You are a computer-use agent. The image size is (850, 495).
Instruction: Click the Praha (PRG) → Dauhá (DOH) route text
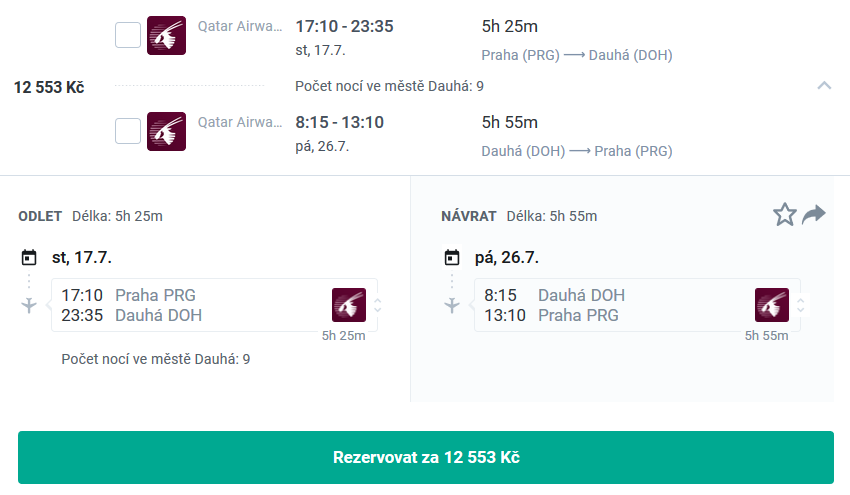[x=577, y=55]
